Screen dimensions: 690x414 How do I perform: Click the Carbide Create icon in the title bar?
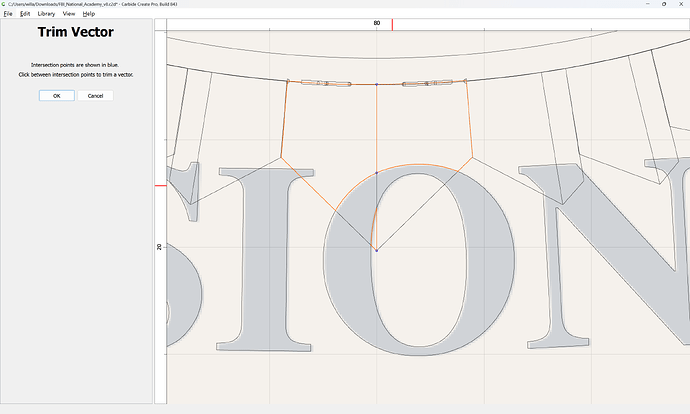(4, 4)
